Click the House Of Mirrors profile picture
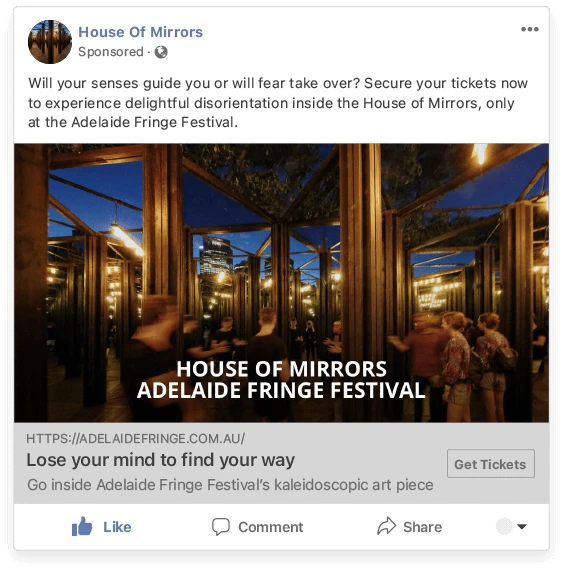 click(x=50, y=42)
